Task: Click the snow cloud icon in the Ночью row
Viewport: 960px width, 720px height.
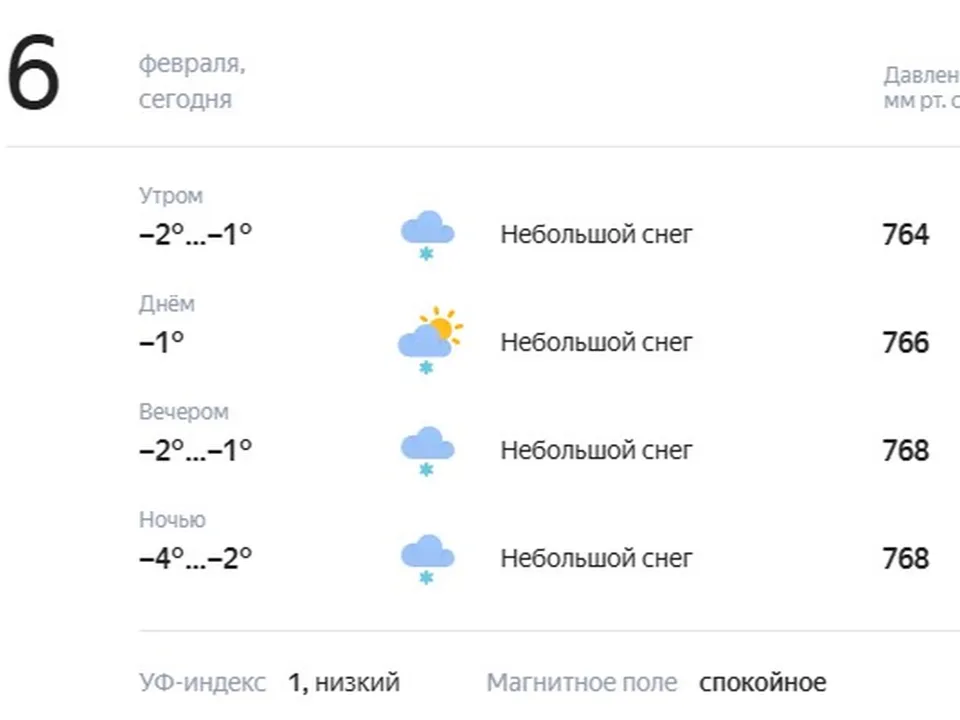Action: click(427, 549)
